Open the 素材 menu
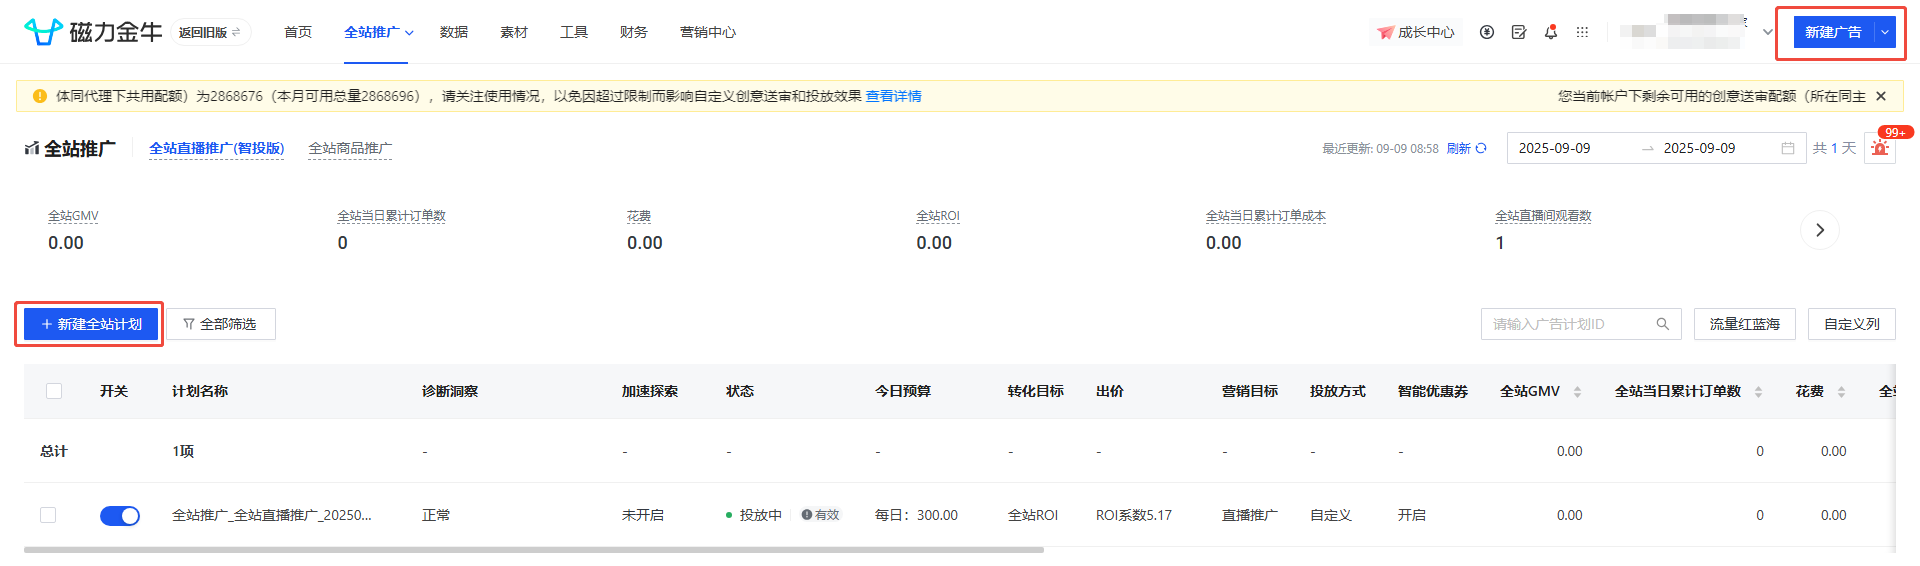This screenshot has height=566, width=1920. [514, 32]
